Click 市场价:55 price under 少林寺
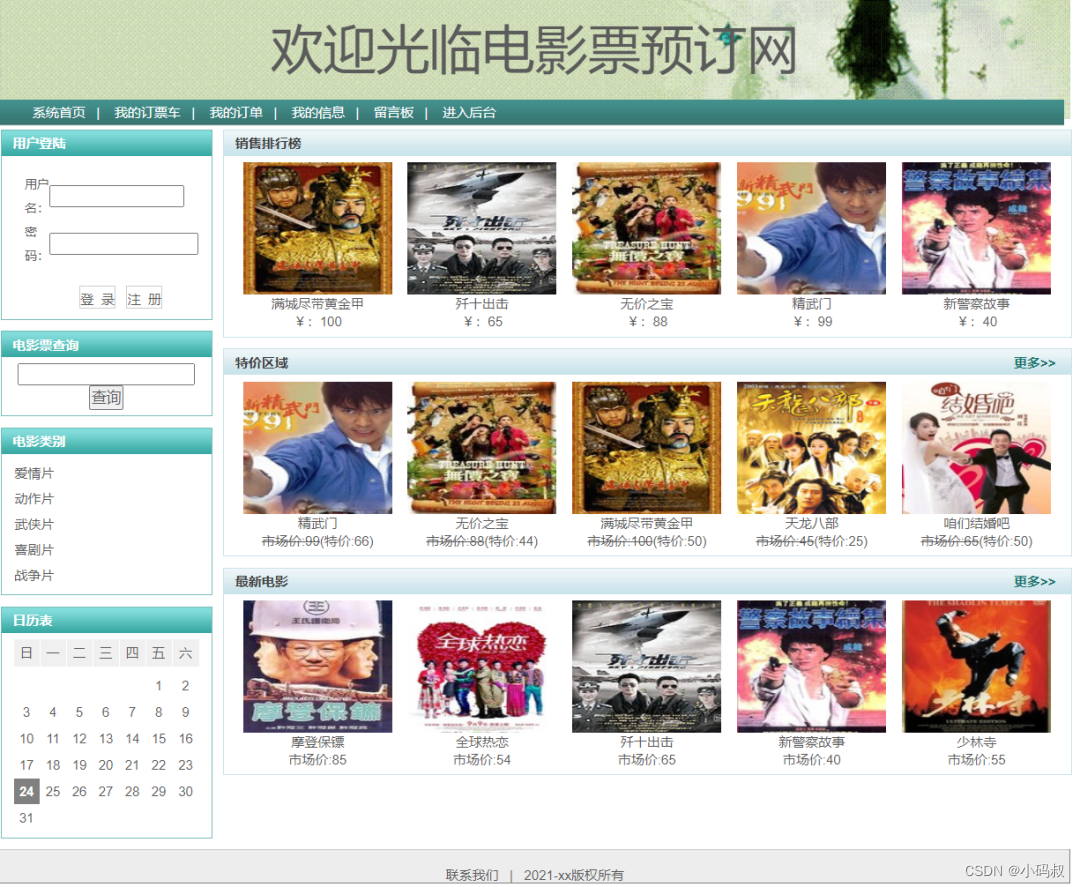Viewport: 1080px width, 887px height. click(x=977, y=760)
